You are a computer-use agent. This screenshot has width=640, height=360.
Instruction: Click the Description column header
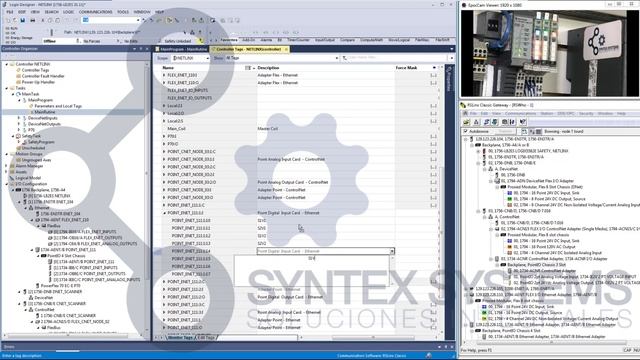269,68
